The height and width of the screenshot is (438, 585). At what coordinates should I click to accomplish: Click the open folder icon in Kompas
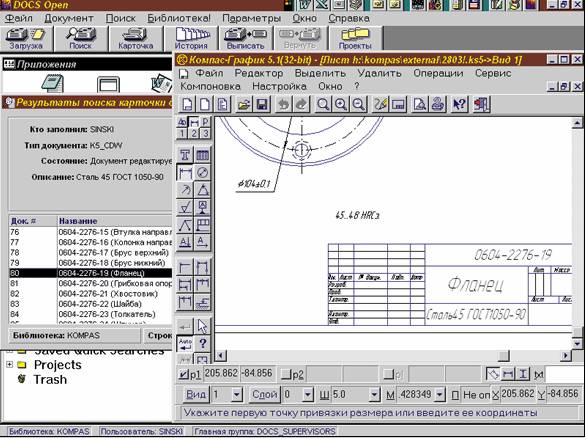(244, 104)
